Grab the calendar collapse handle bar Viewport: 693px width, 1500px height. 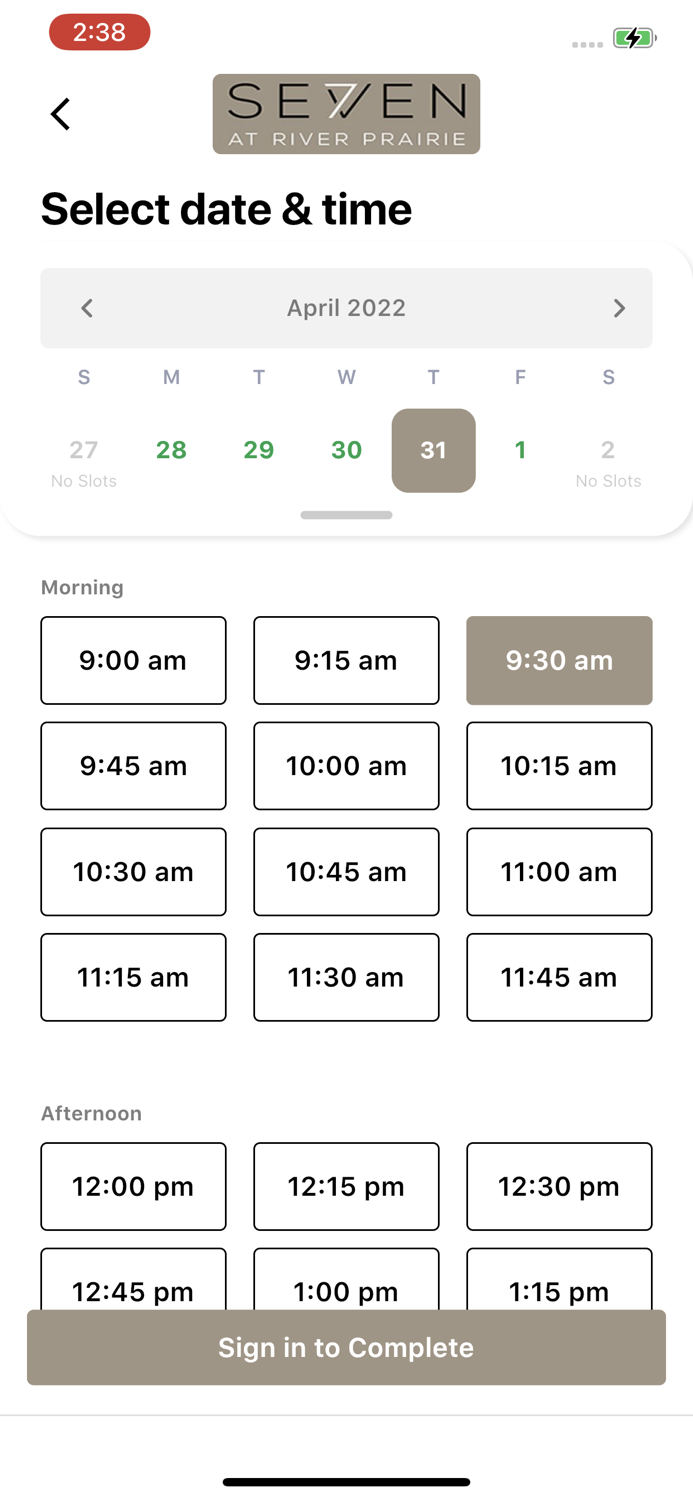click(346, 515)
